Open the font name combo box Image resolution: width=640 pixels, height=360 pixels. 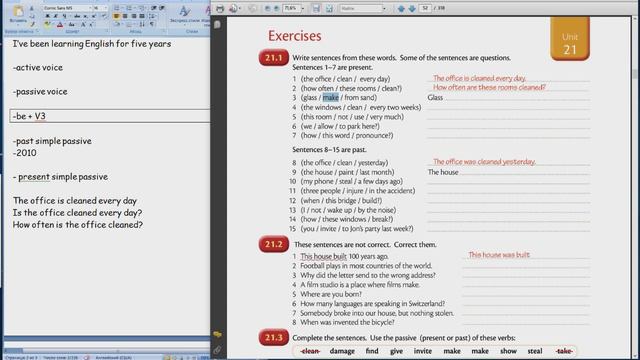point(67,8)
